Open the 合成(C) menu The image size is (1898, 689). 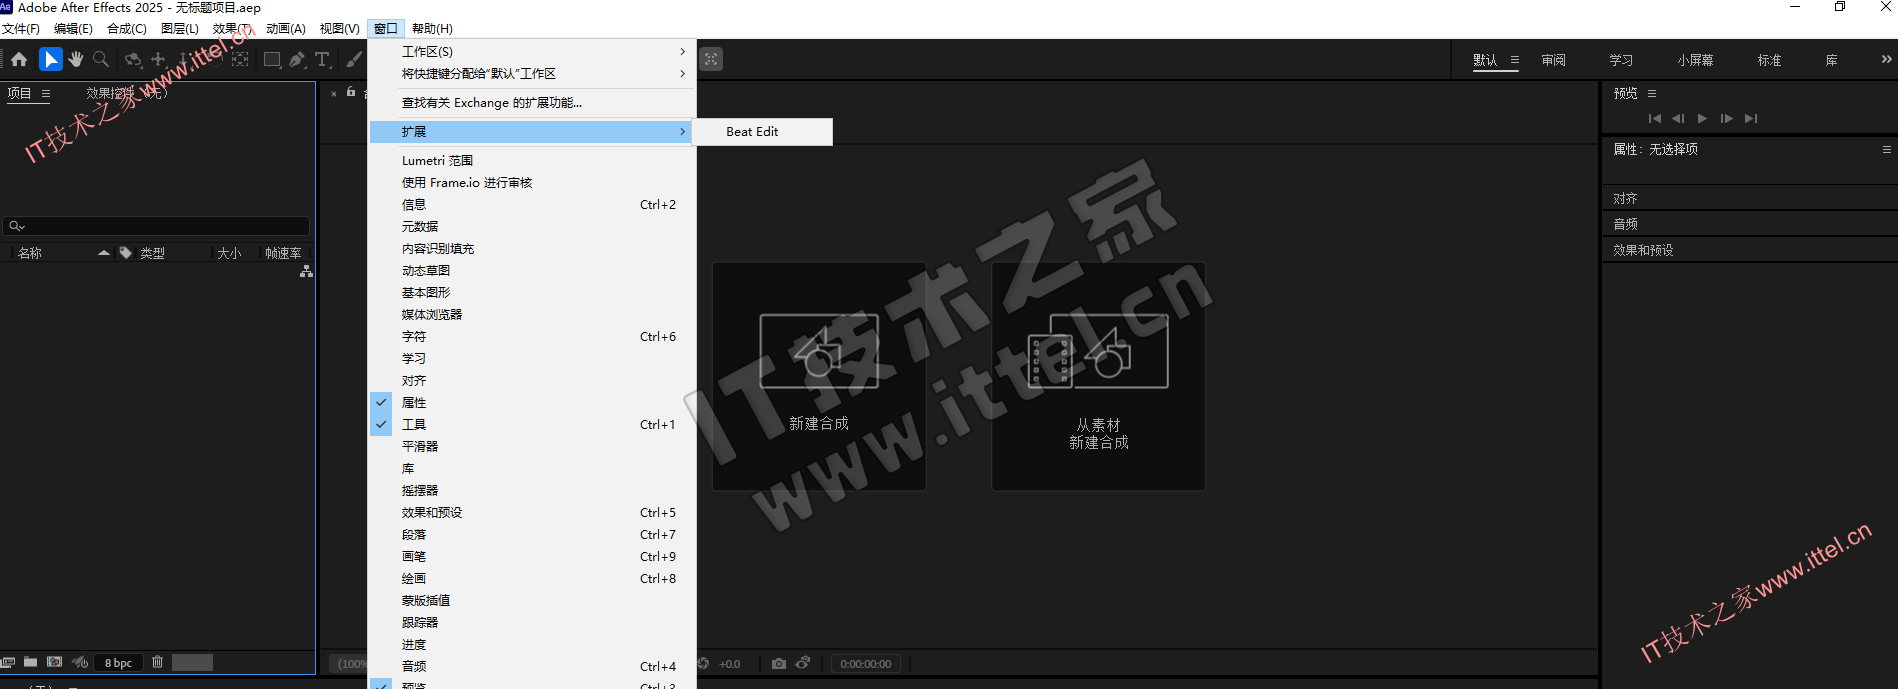[x=127, y=29]
